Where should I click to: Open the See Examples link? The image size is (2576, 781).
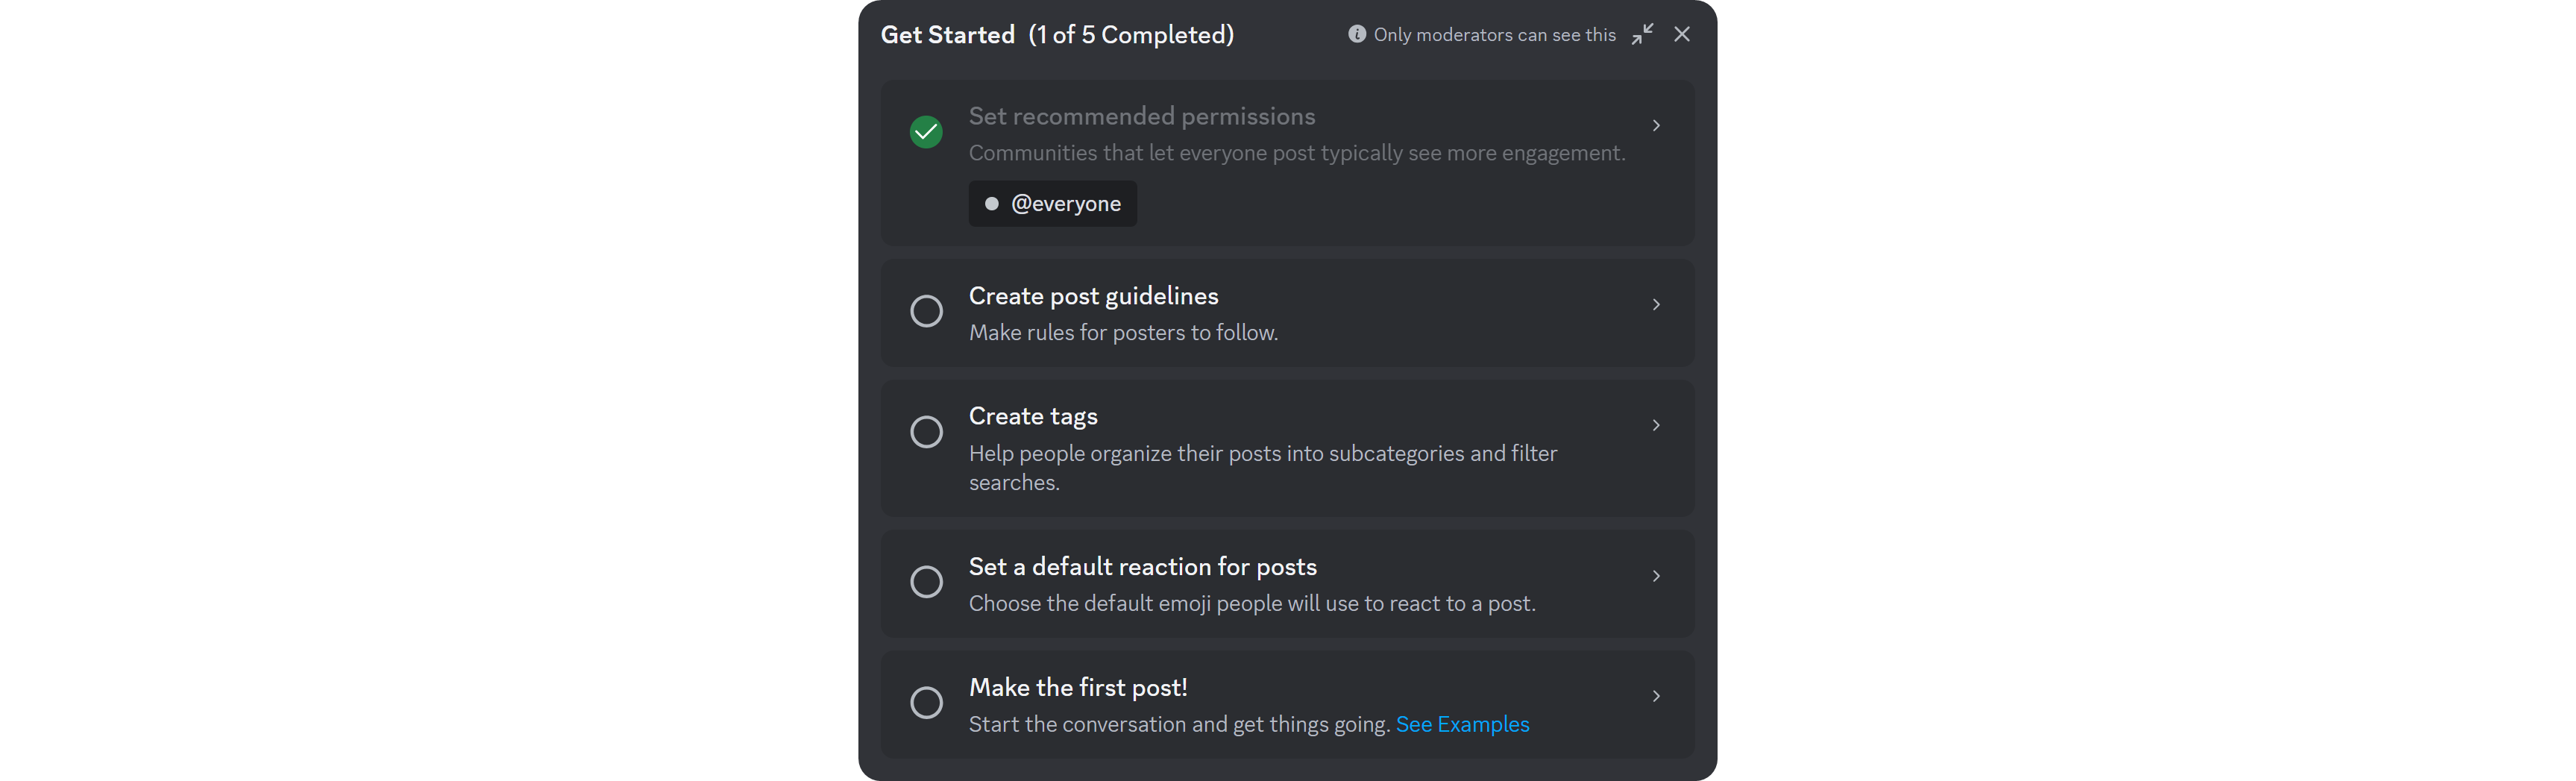(1463, 723)
